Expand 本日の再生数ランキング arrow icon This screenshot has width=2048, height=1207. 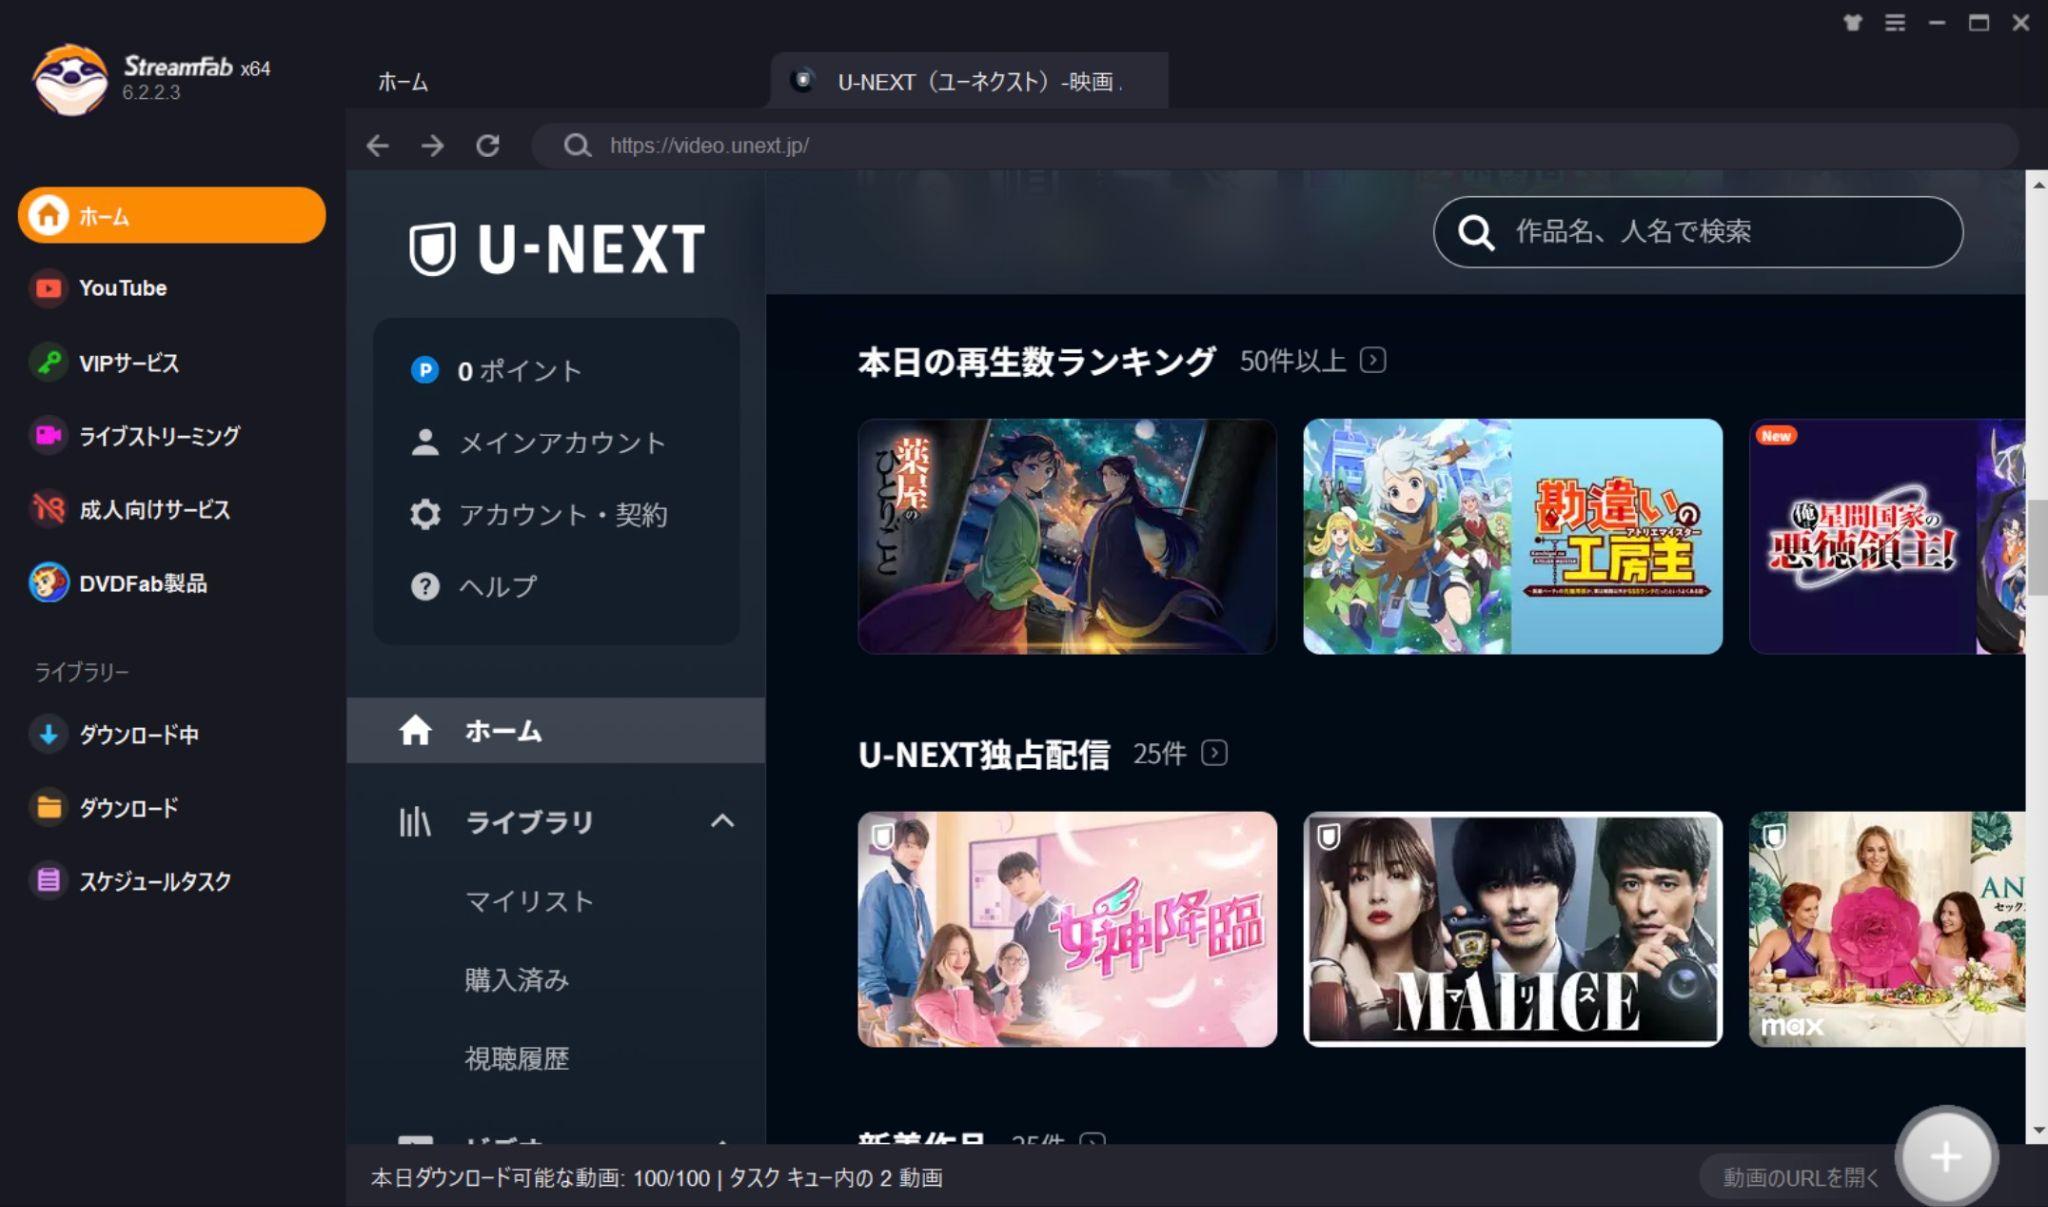click(1373, 360)
